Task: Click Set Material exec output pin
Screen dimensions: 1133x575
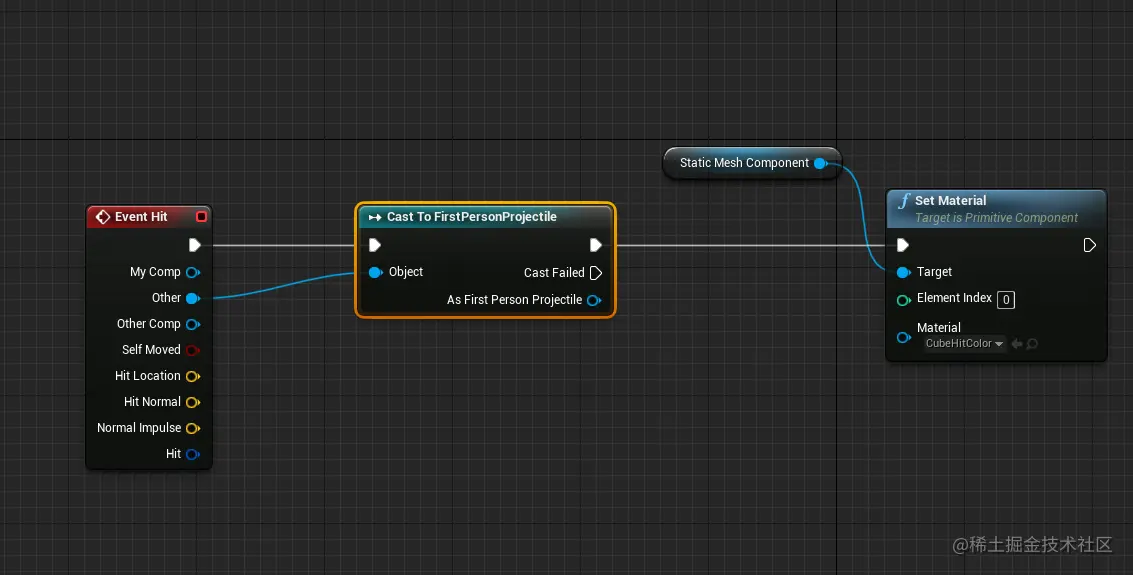Action: [x=1090, y=246]
